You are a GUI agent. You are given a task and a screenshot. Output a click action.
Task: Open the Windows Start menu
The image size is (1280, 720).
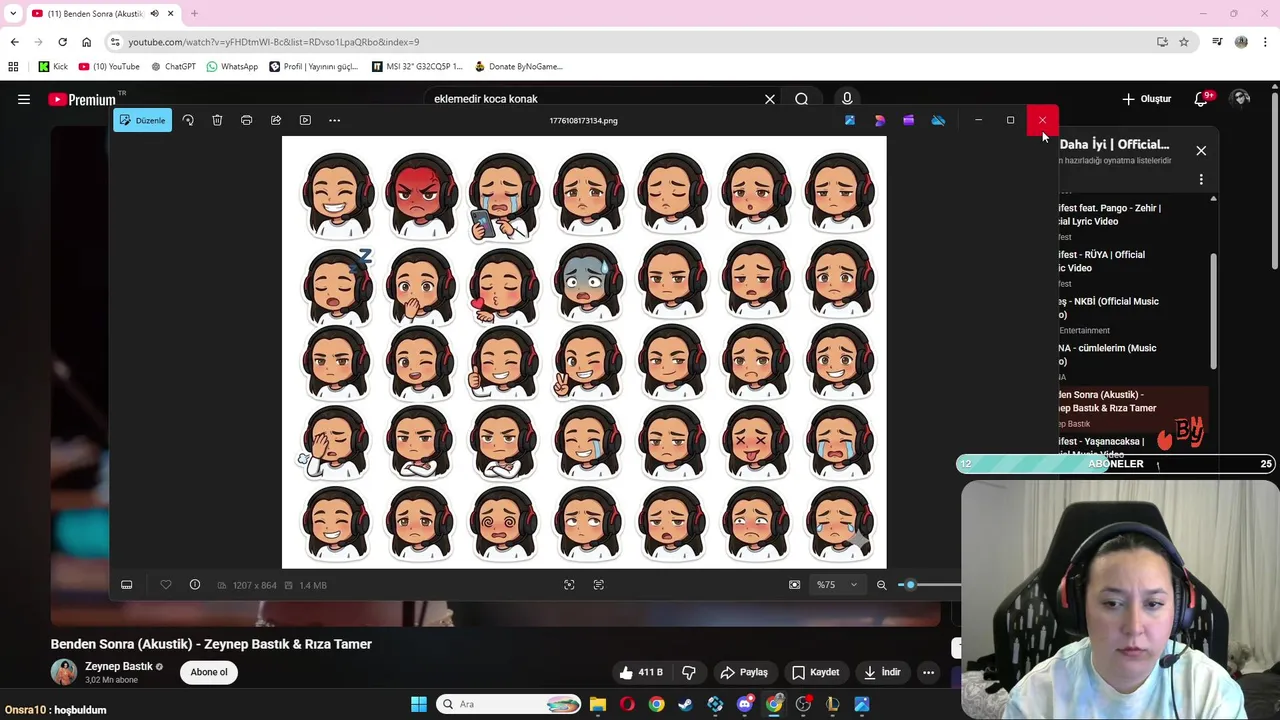419,704
